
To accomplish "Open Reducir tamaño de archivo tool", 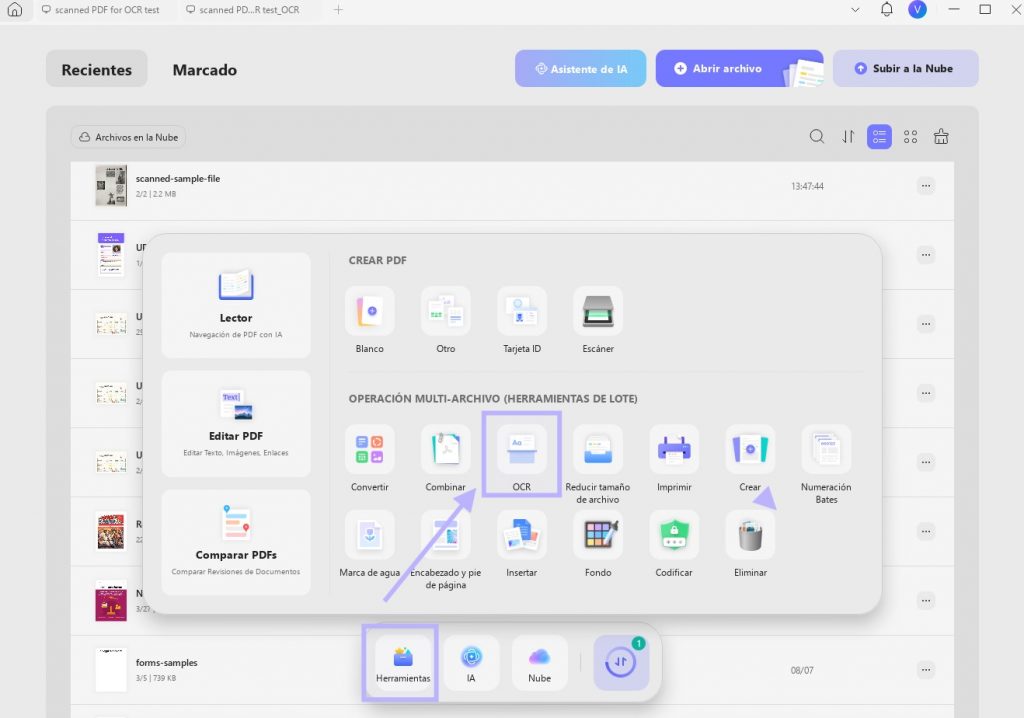I will 598,449.
